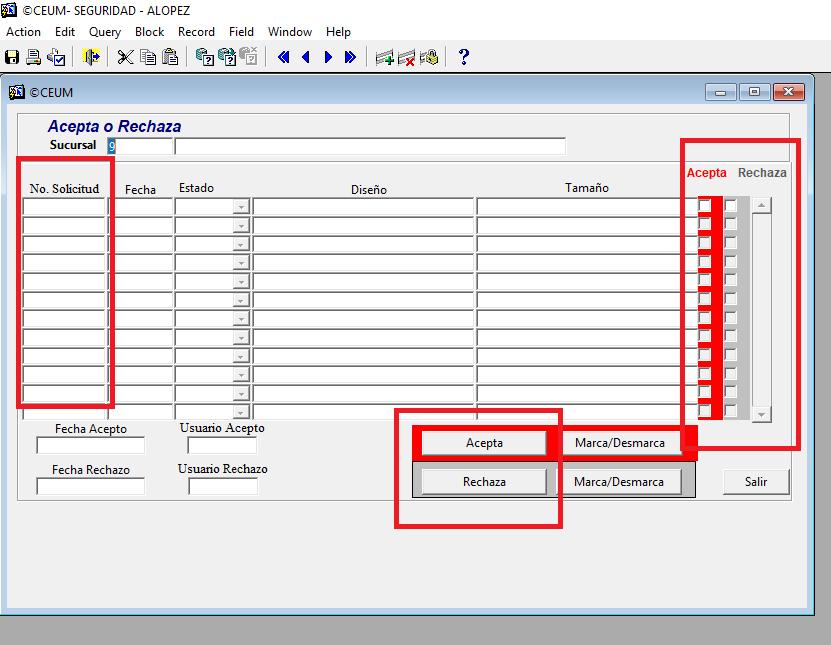Click the Cut scissors icon
831x645 pixels.
[x=125, y=57]
